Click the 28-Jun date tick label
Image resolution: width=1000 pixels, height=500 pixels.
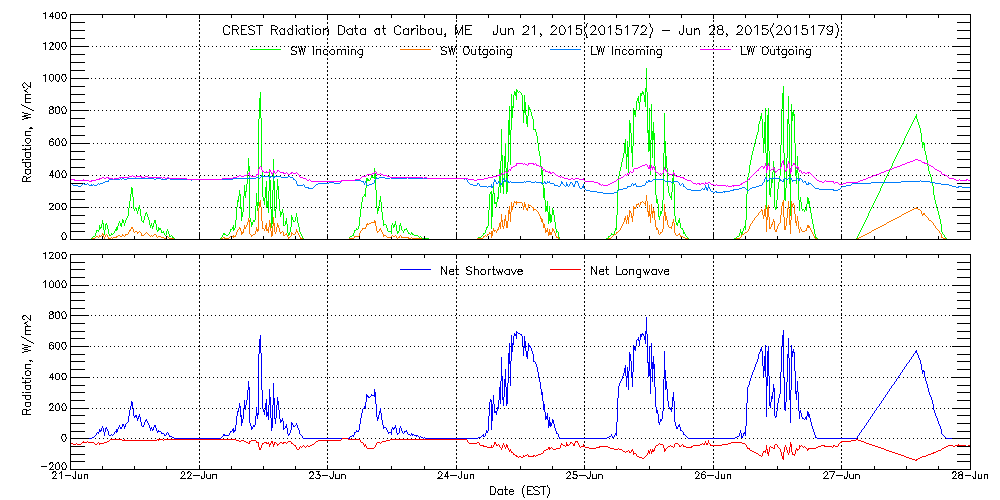[970, 477]
